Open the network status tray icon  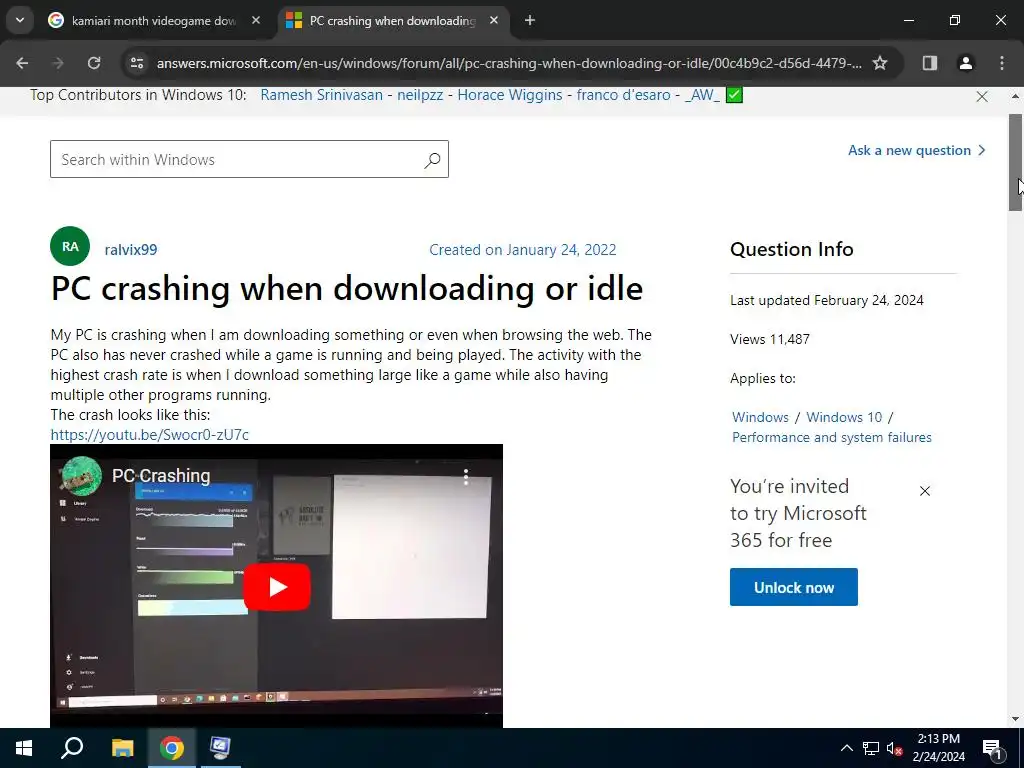(x=871, y=748)
